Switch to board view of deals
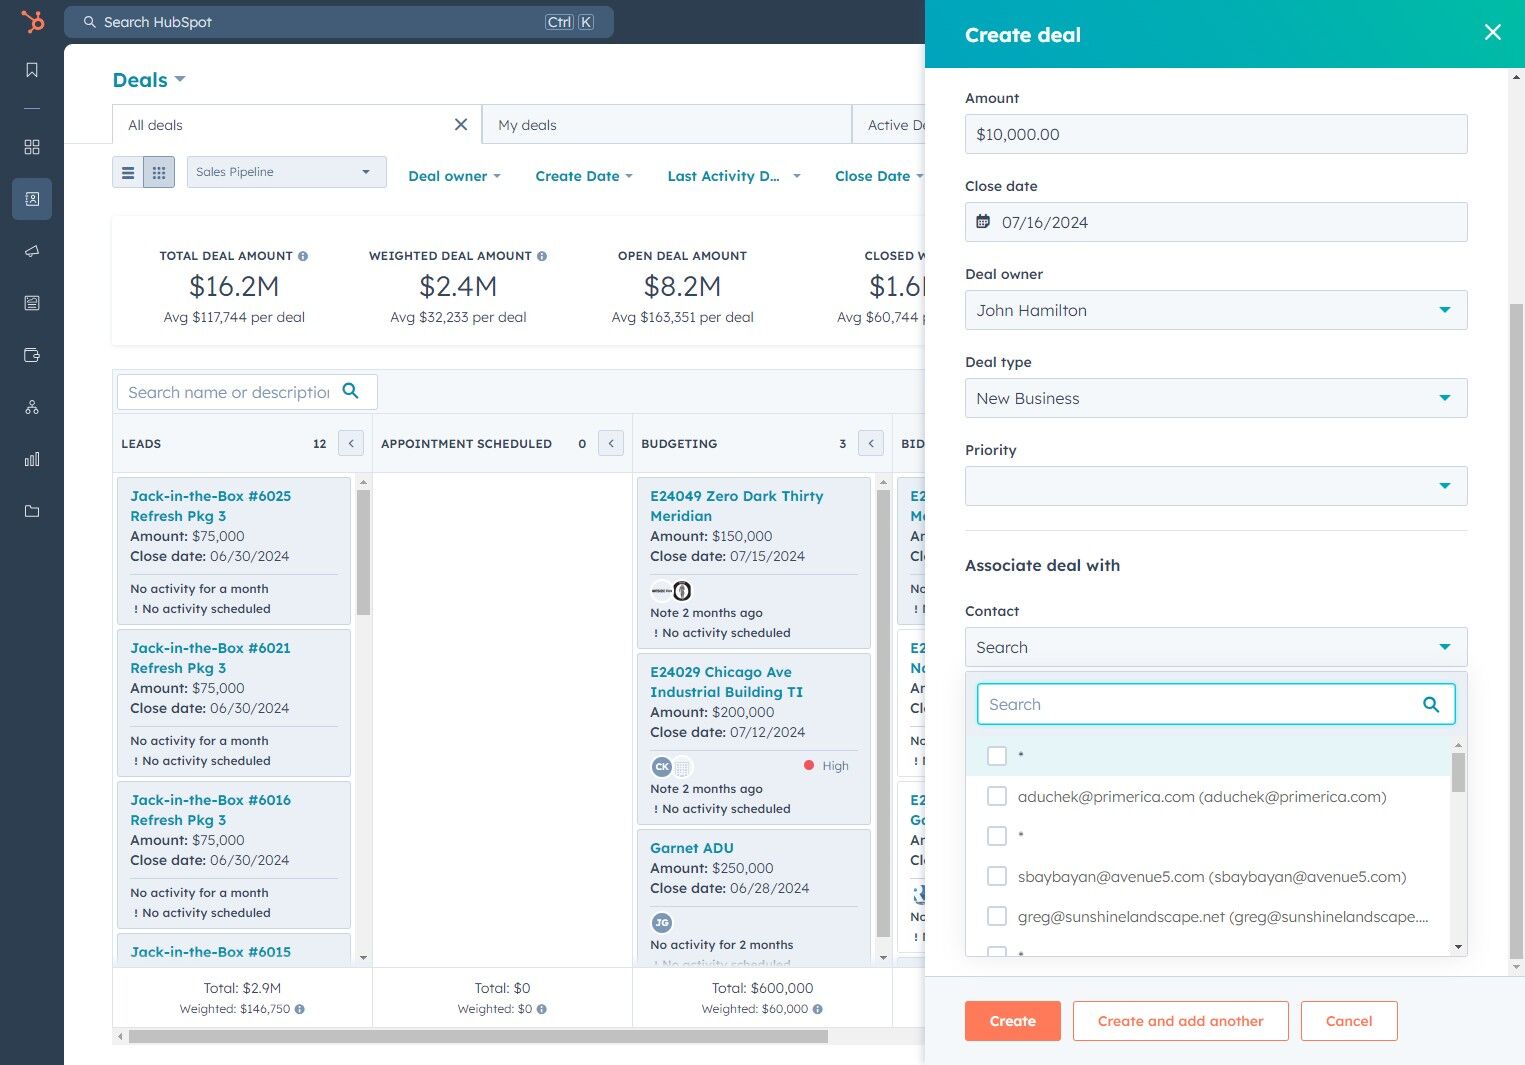Viewport: 1525px width, 1065px height. click(x=159, y=172)
